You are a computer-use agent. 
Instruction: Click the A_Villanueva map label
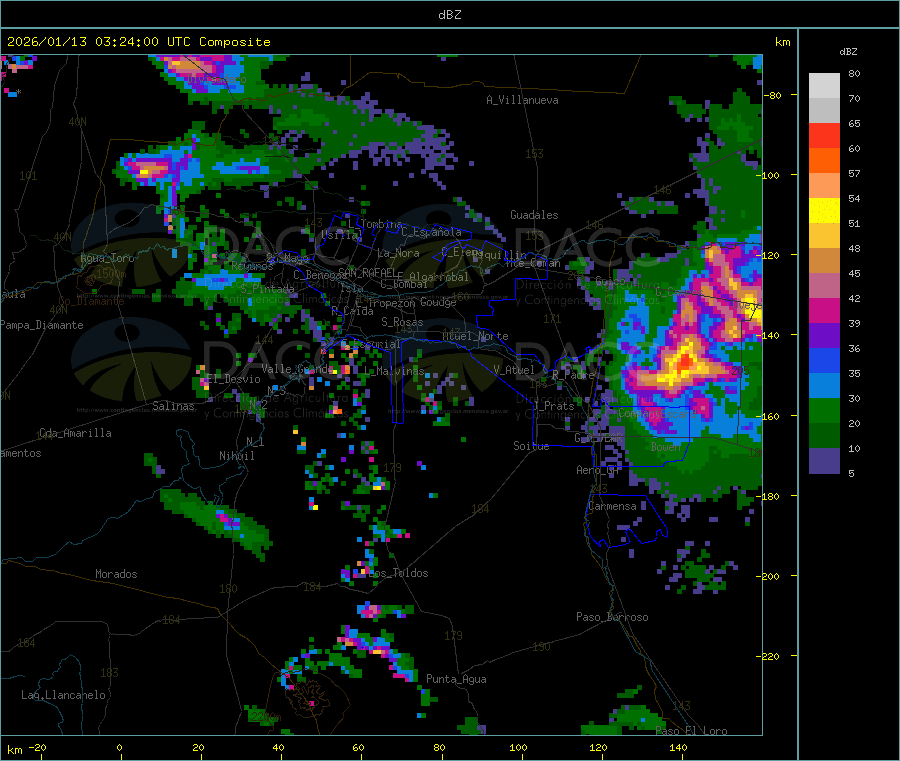(x=522, y=100)
